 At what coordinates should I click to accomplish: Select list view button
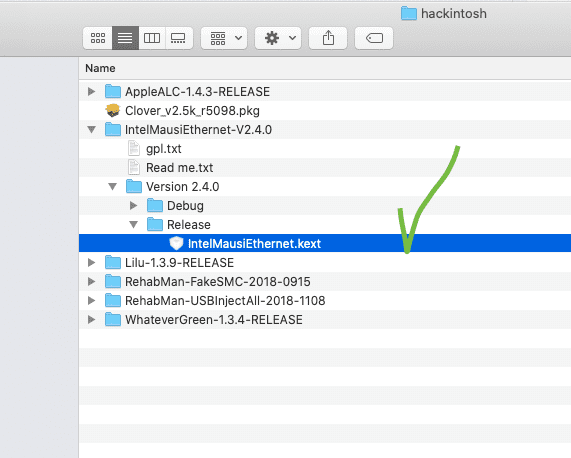coord(125,38)
